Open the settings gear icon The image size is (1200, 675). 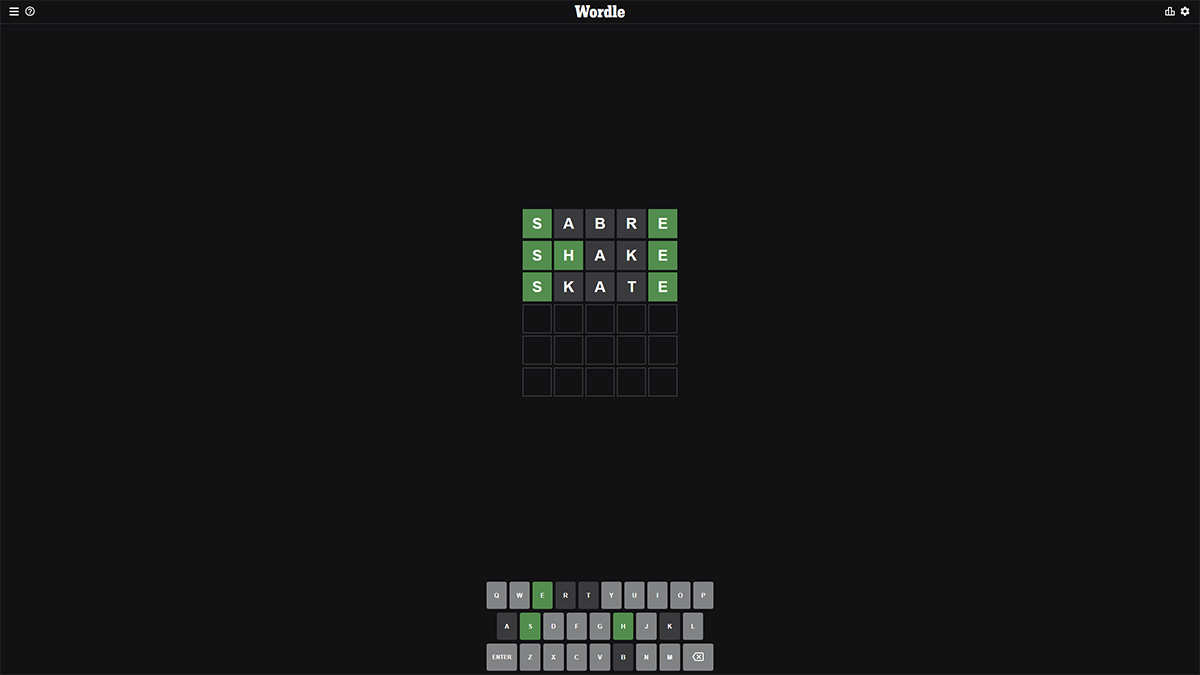pyautogui.click(x=1186, y=12)
